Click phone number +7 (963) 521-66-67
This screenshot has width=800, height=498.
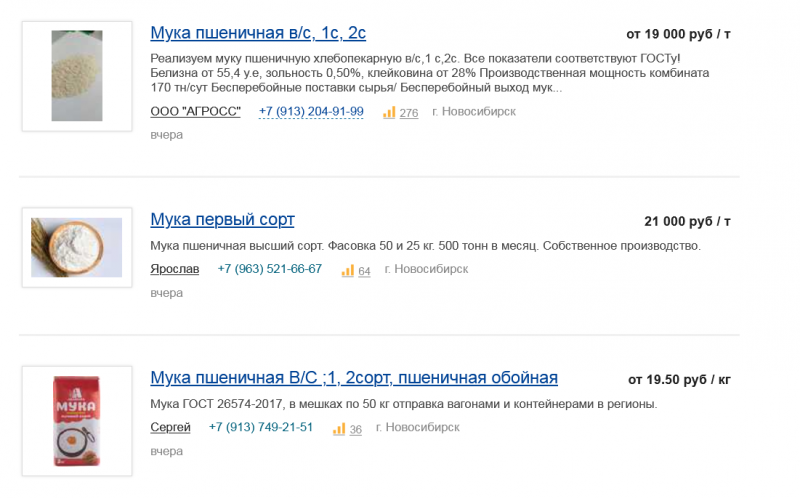270,269
